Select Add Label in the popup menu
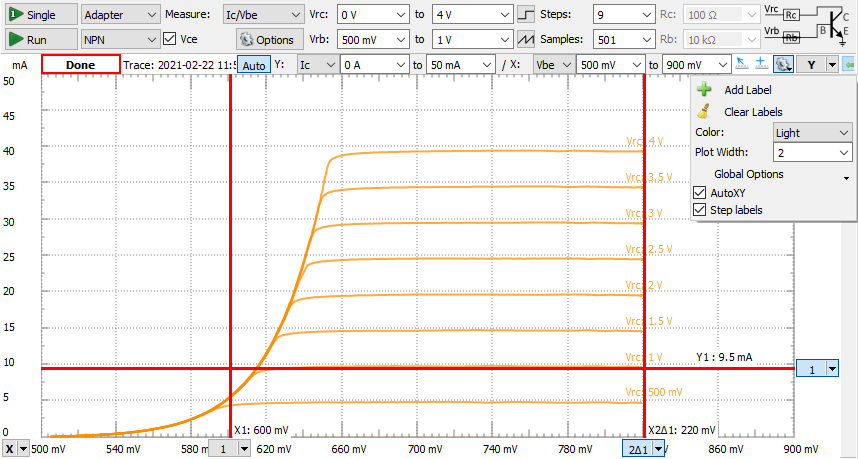This screenshot has width=858, height=459. (747, 90)
